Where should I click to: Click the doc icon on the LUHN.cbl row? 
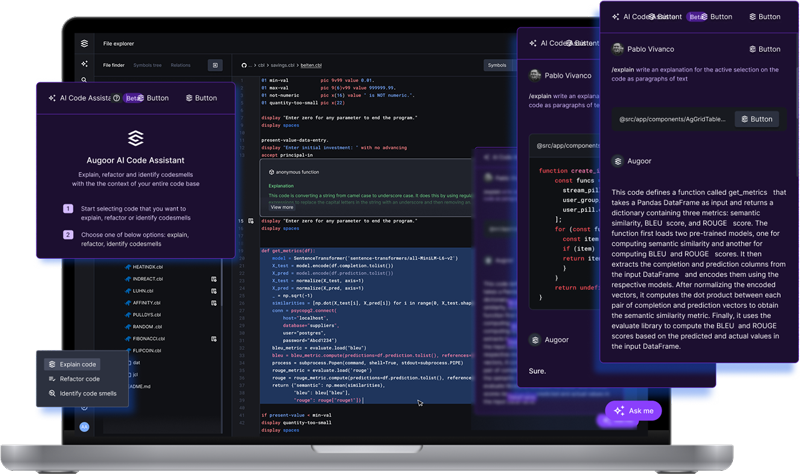click(214, 291)
